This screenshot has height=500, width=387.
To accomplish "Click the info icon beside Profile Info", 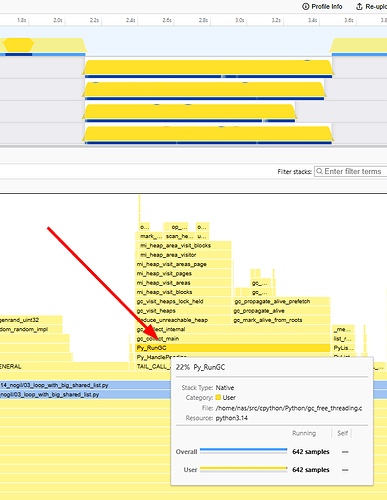I will click(x=305, y=6).
